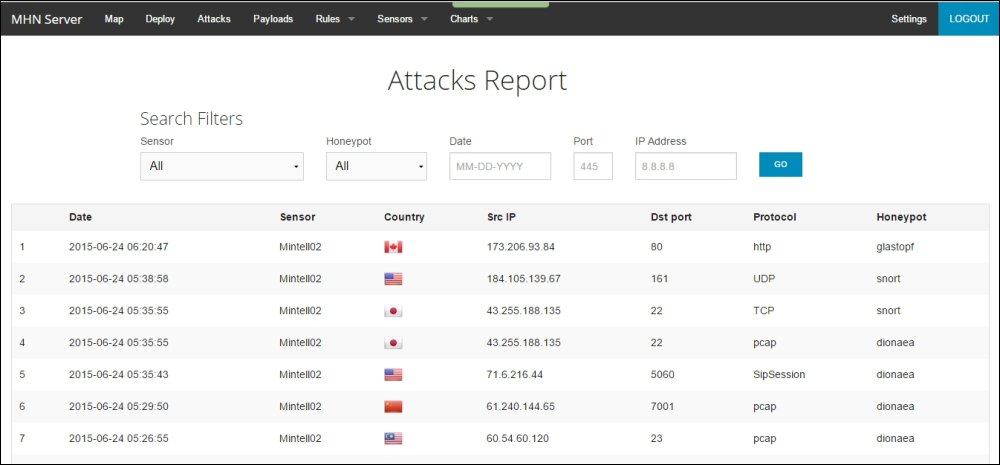
Task: Click source IP 60.54.60.120
Action: point(518,438)
